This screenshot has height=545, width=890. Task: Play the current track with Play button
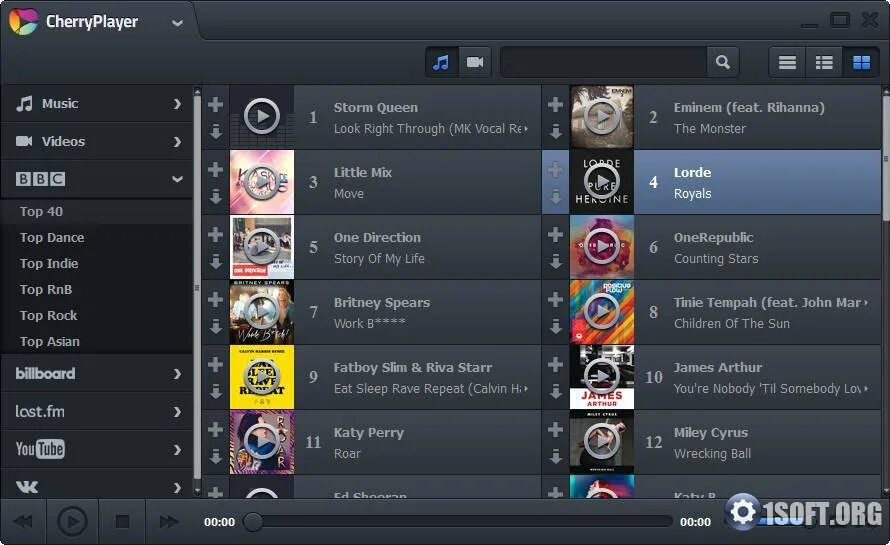72,521
